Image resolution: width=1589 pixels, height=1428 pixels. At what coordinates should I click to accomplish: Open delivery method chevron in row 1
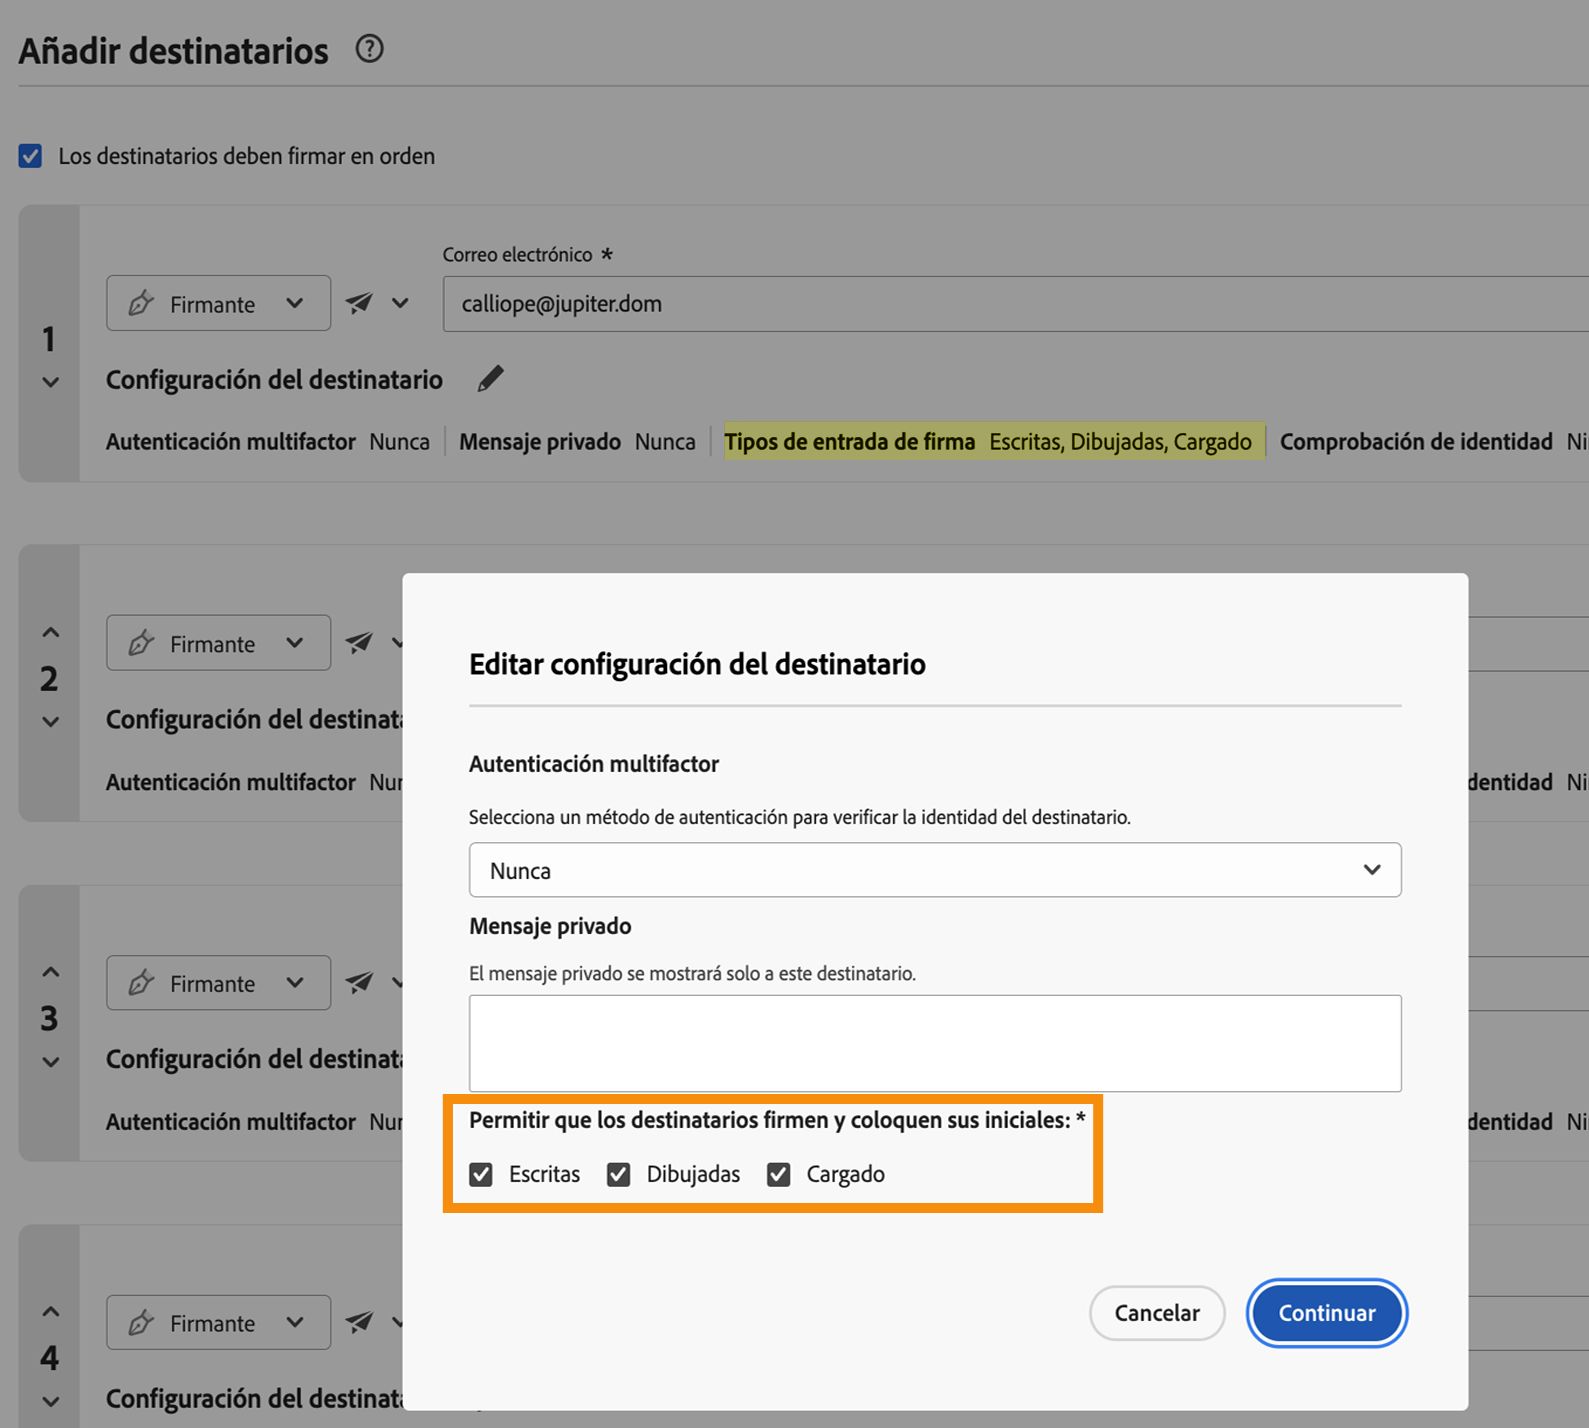point(400,303)
